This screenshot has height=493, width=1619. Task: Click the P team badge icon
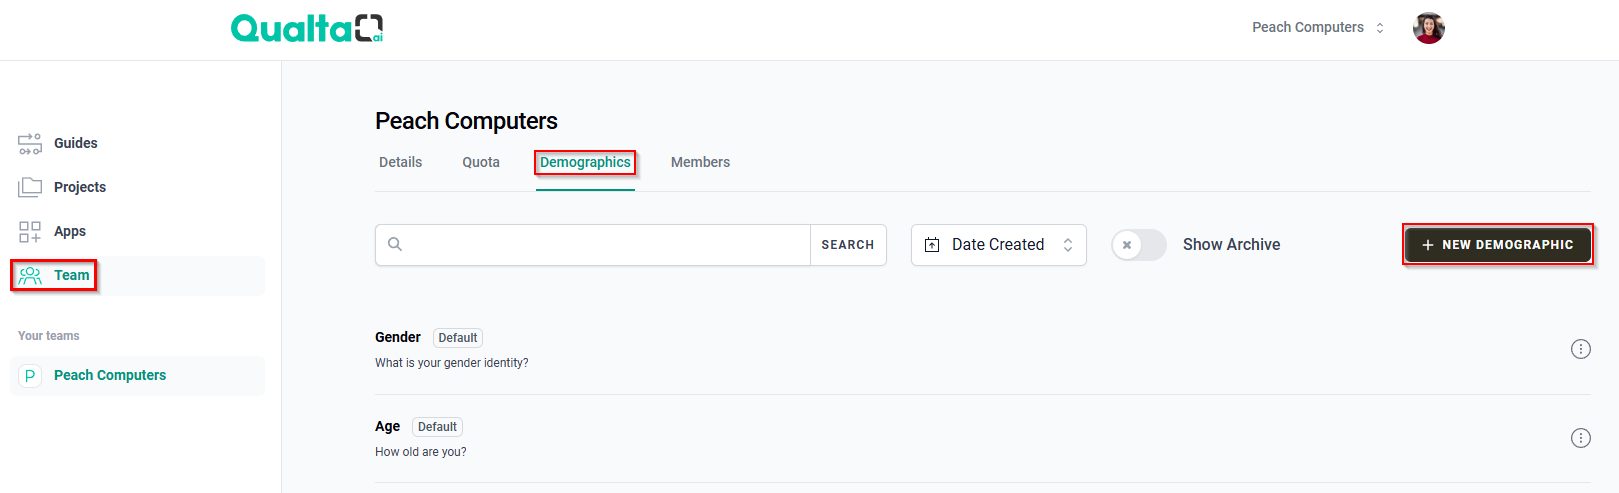click(30, 376)
